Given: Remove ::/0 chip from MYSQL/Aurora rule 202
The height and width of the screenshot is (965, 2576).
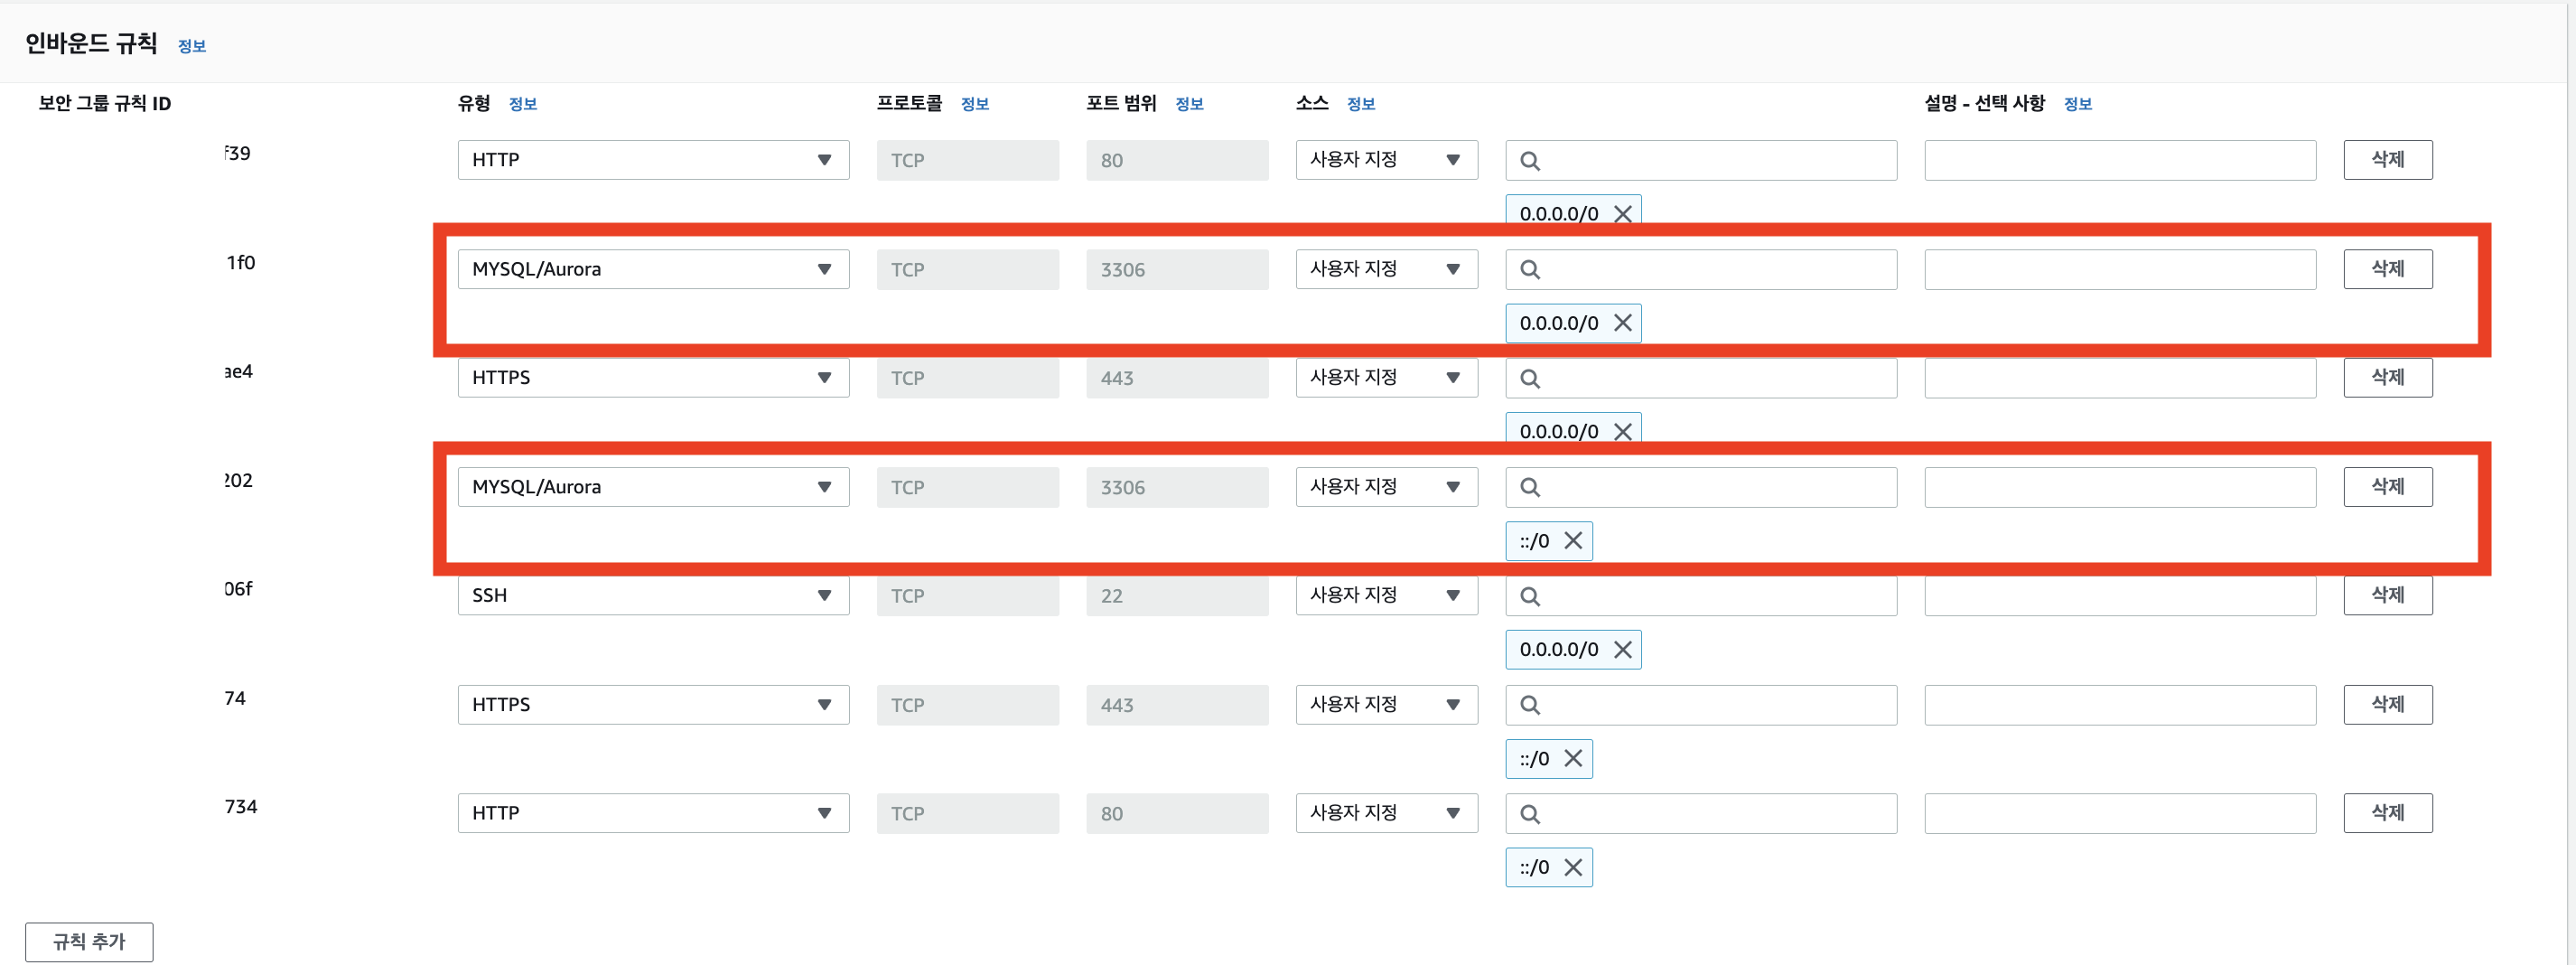Looking at the screenshot, I should click(x=1573, y=541).
